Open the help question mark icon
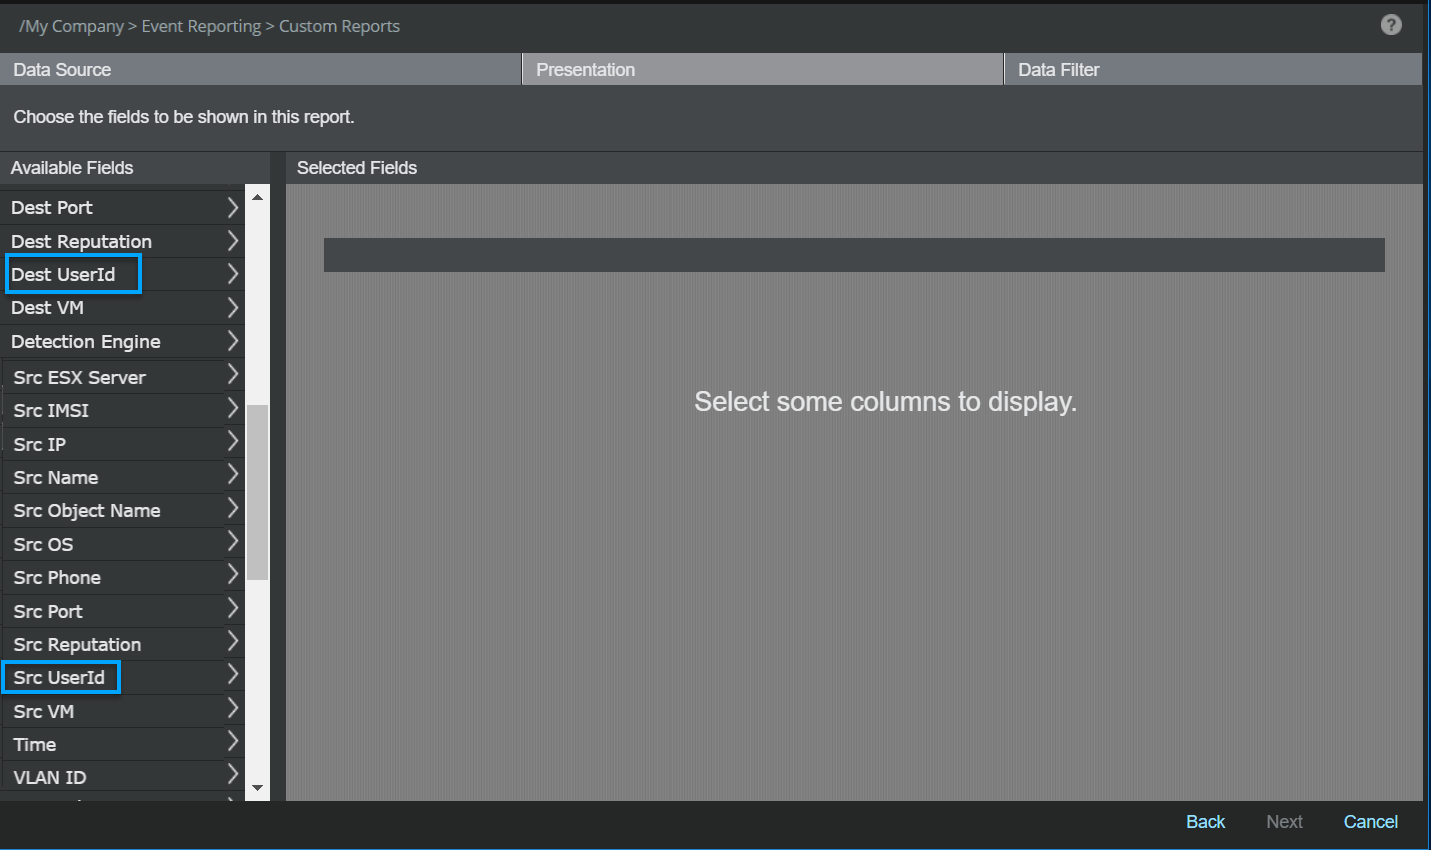 coord(1391,25)
